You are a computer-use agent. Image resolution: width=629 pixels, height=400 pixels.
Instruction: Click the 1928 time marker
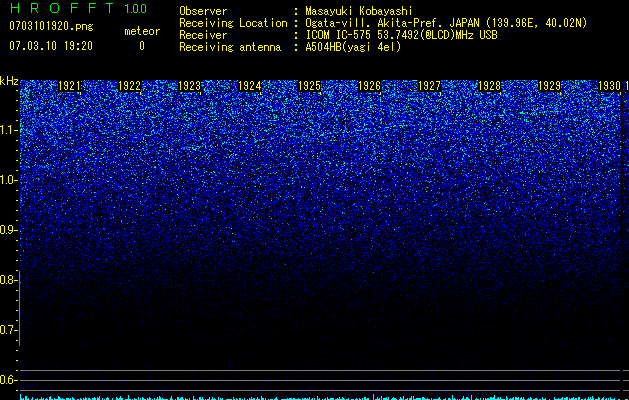pos(490,86)
